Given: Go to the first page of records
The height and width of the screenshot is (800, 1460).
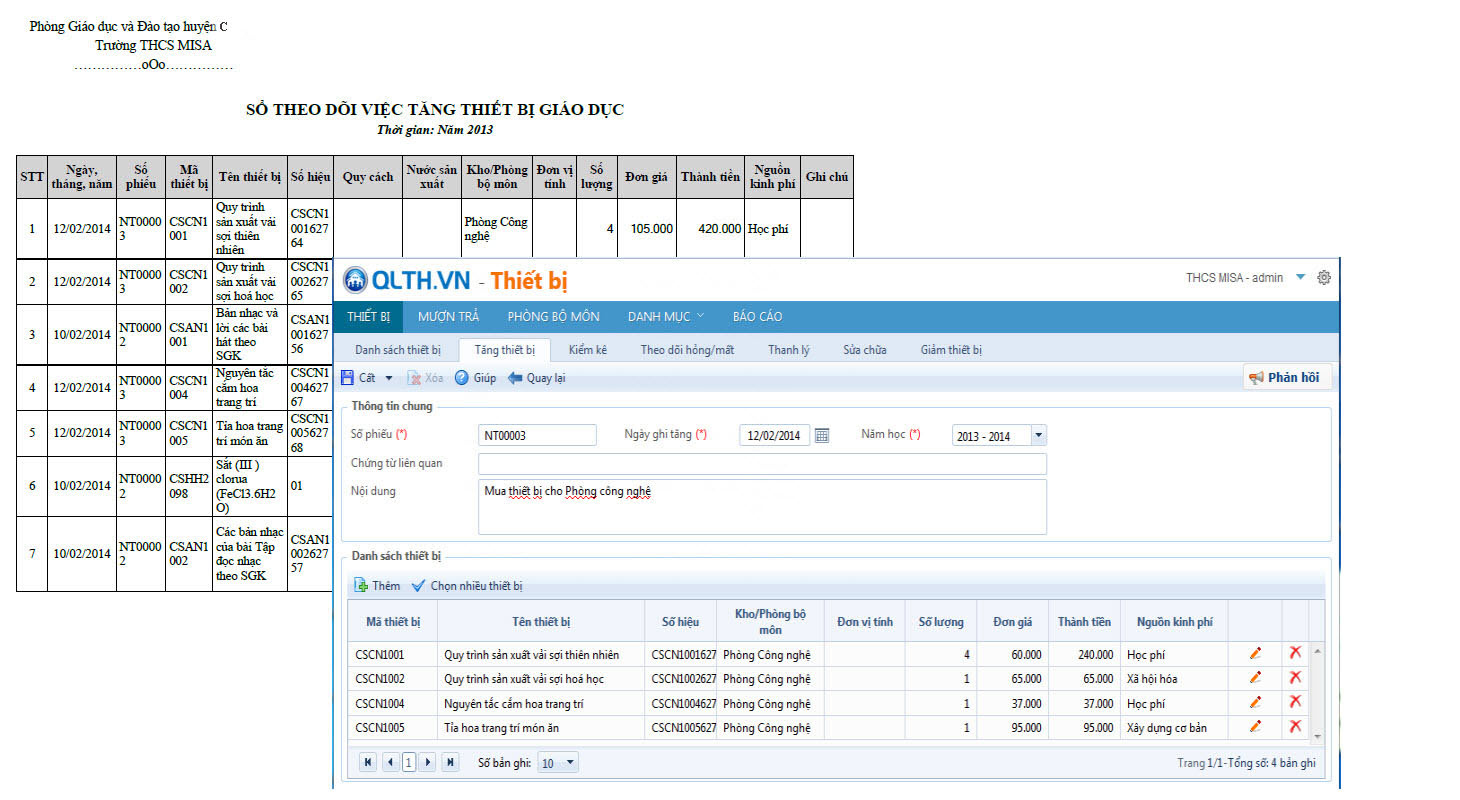Looking at the screenshot, I should point(368,762).
